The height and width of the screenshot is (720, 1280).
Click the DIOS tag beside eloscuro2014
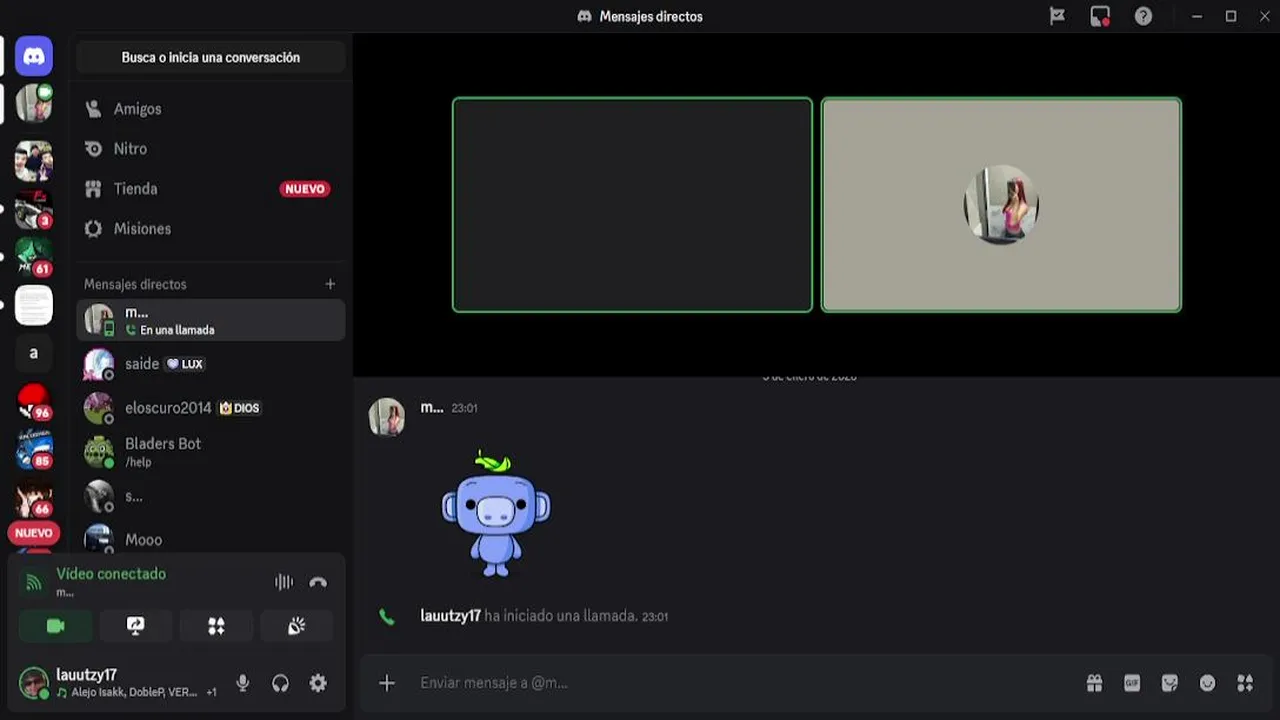click(x=239, y=408)
